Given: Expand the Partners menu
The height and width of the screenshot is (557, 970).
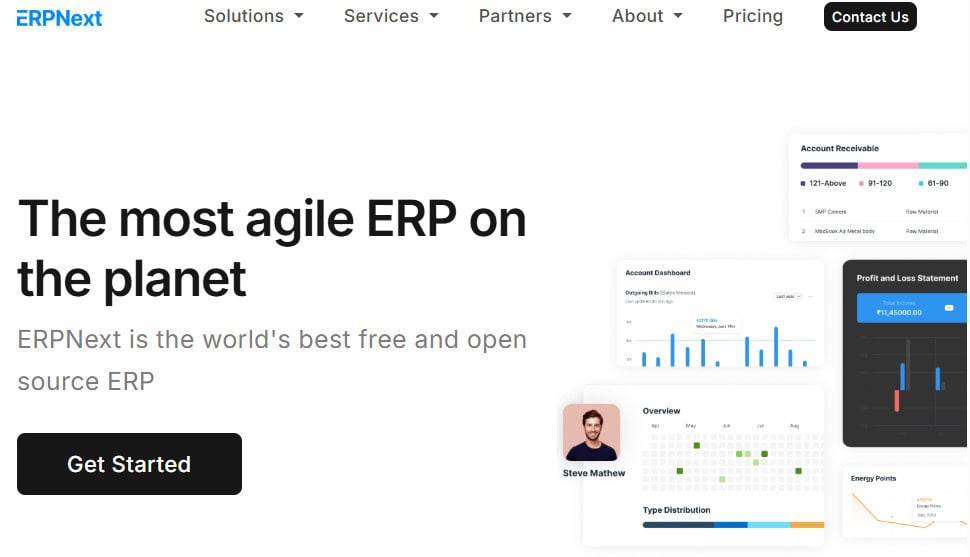Looking at the screenshot, I should [525, 16].
